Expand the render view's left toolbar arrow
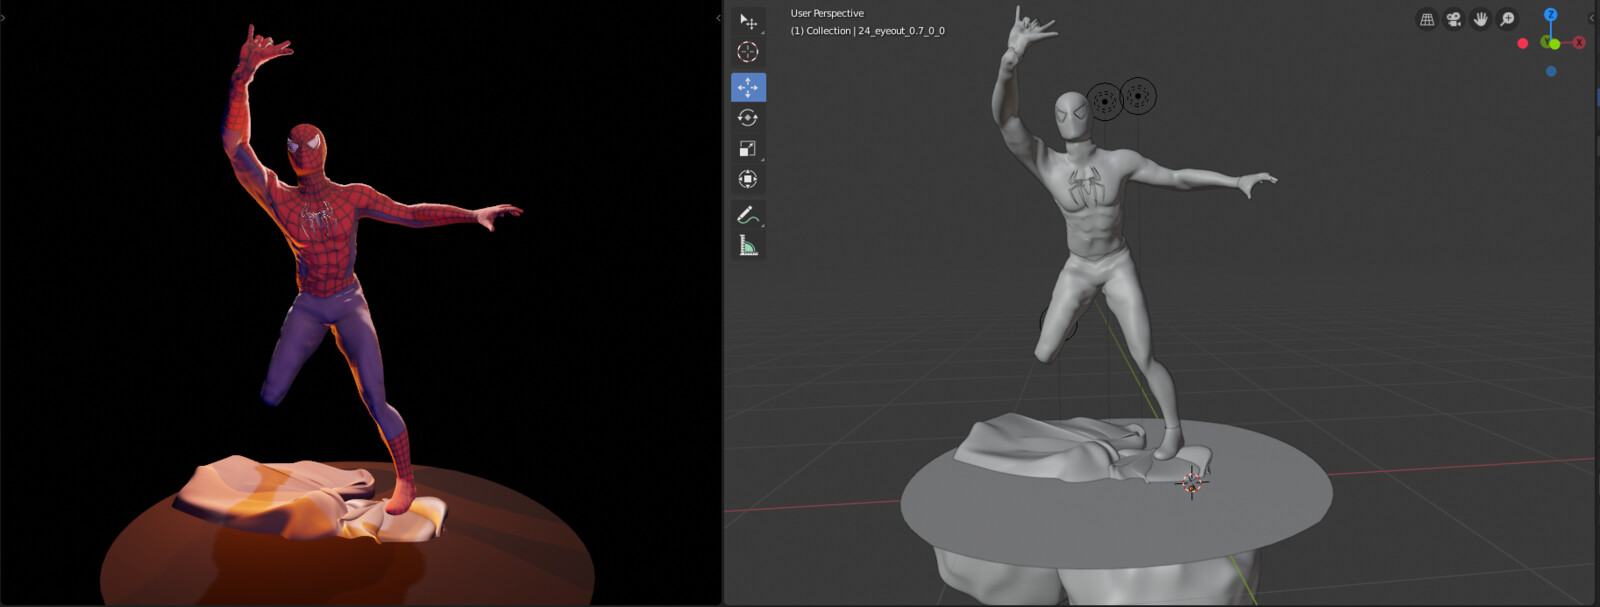The height and width of the screenshot is (607, 1600). tap(3, 17)
